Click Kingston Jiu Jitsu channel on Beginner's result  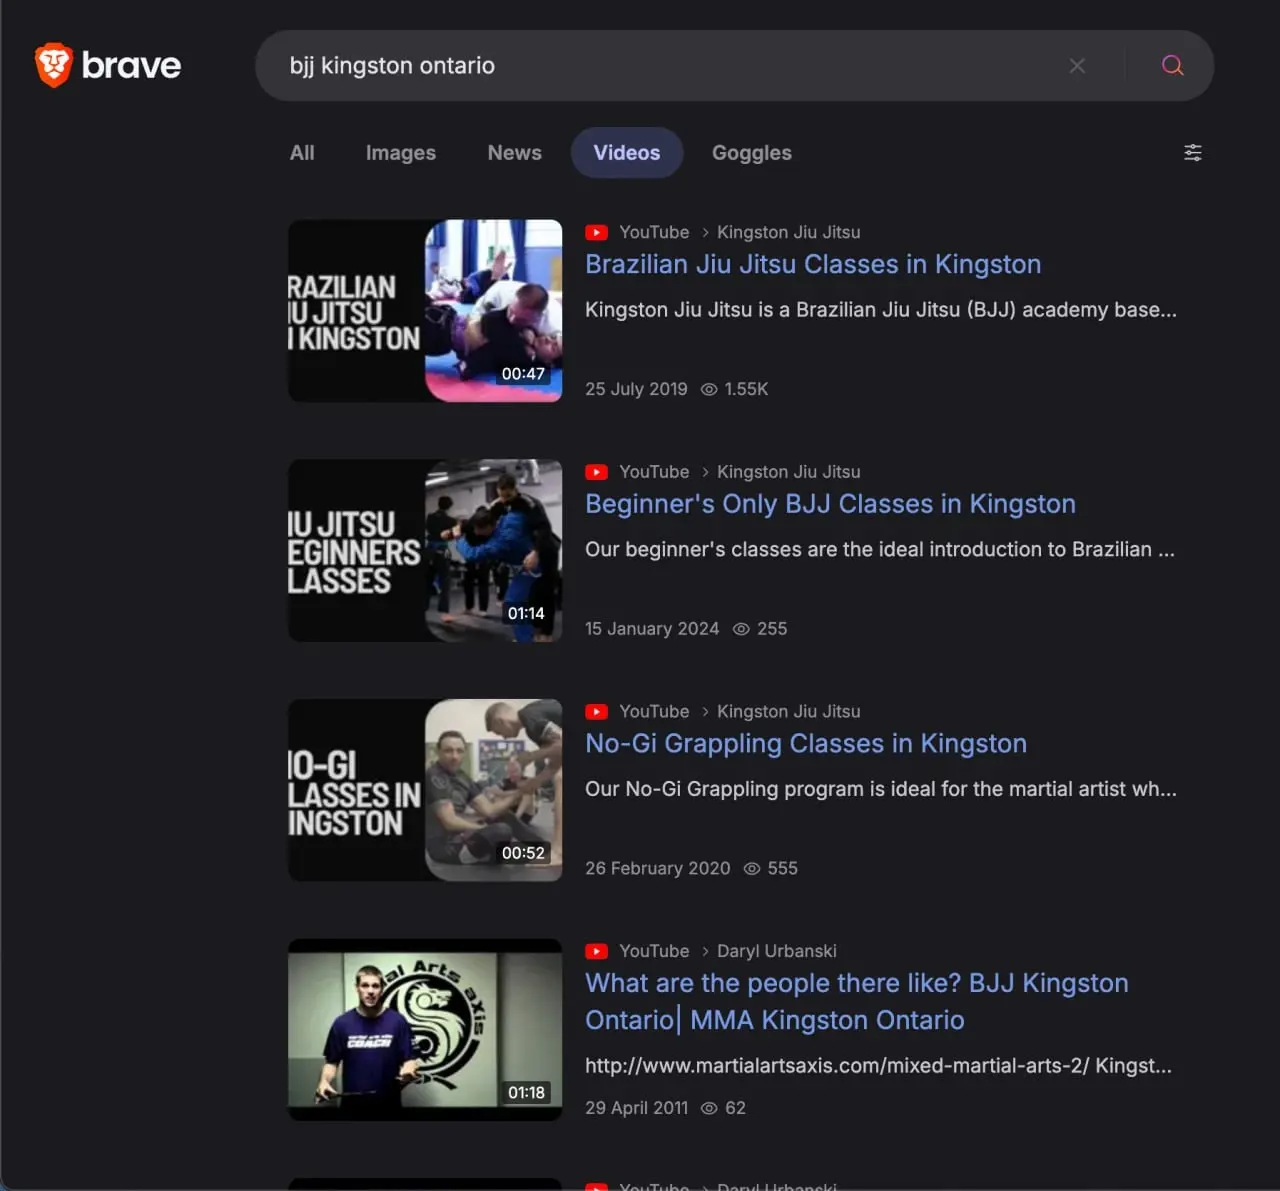[x=788, y=472]
